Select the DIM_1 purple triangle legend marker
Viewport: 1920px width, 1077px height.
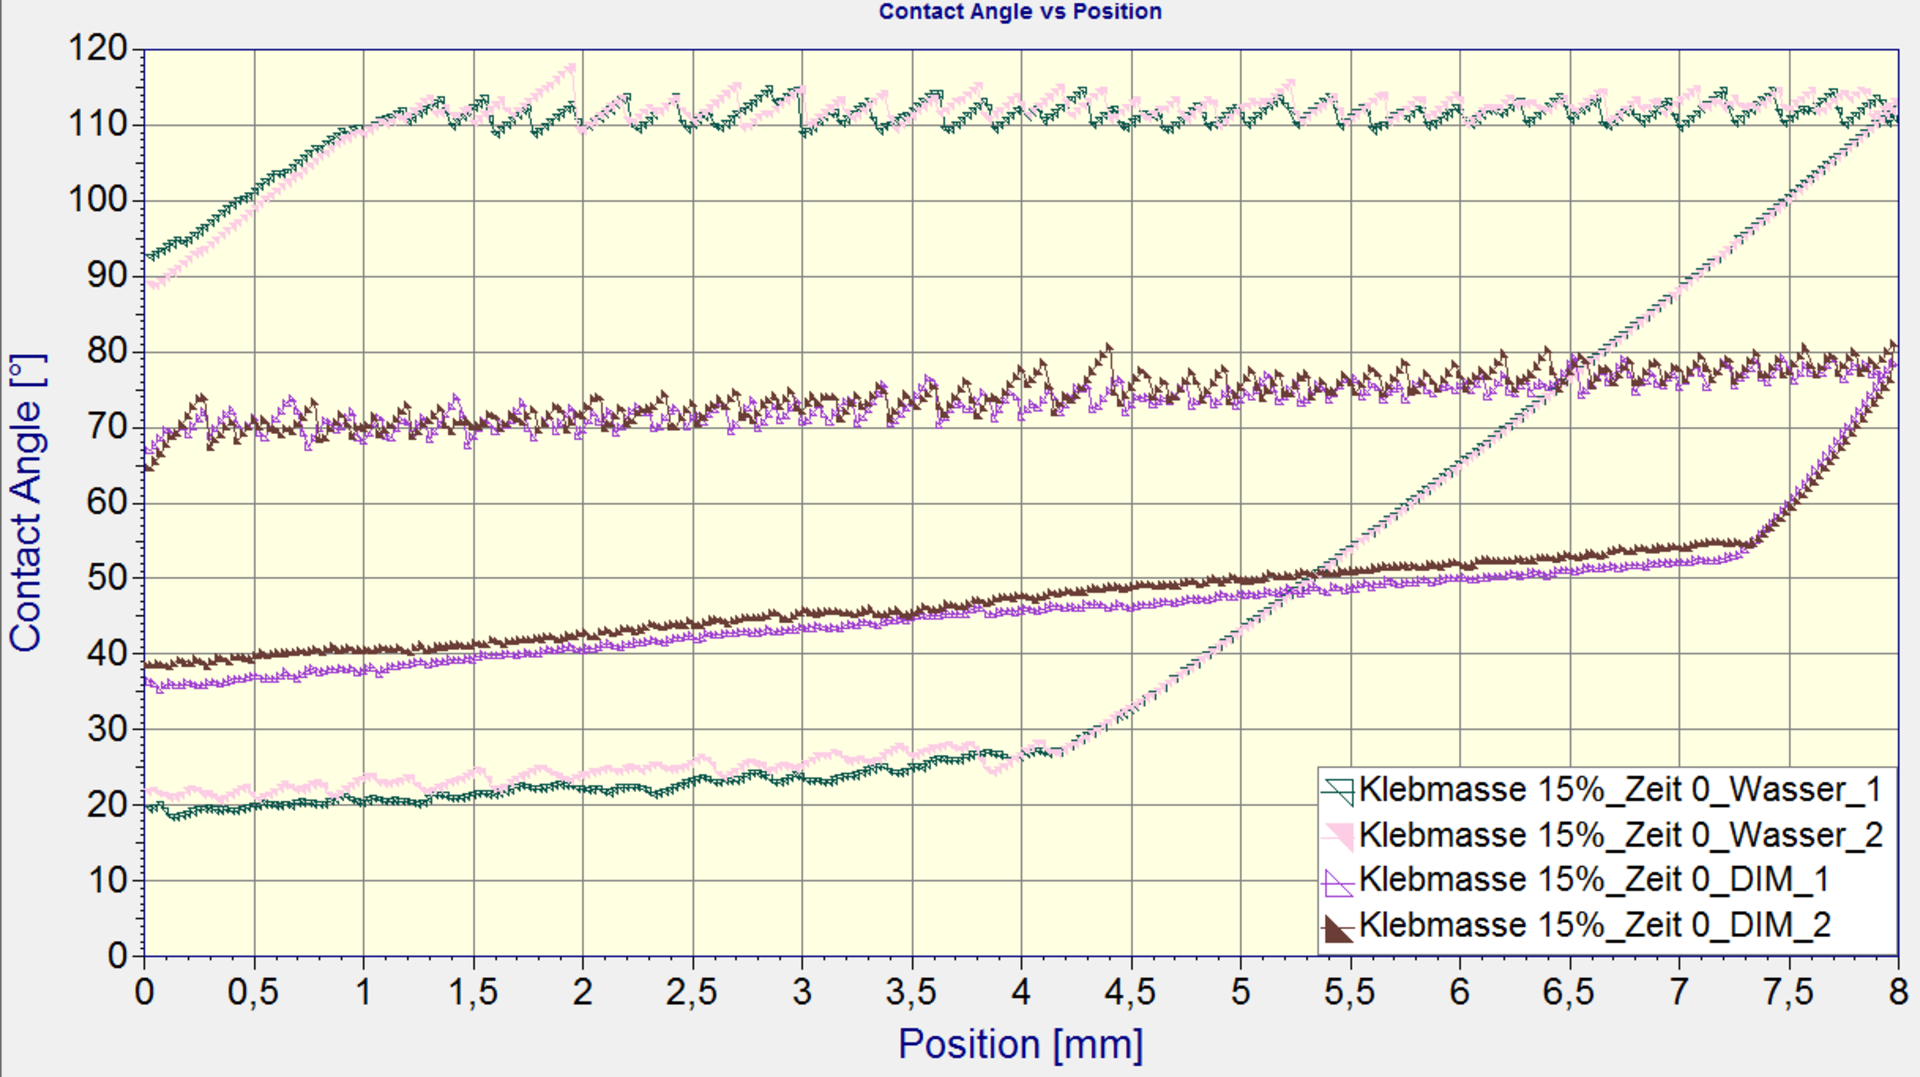(1340, 879)
